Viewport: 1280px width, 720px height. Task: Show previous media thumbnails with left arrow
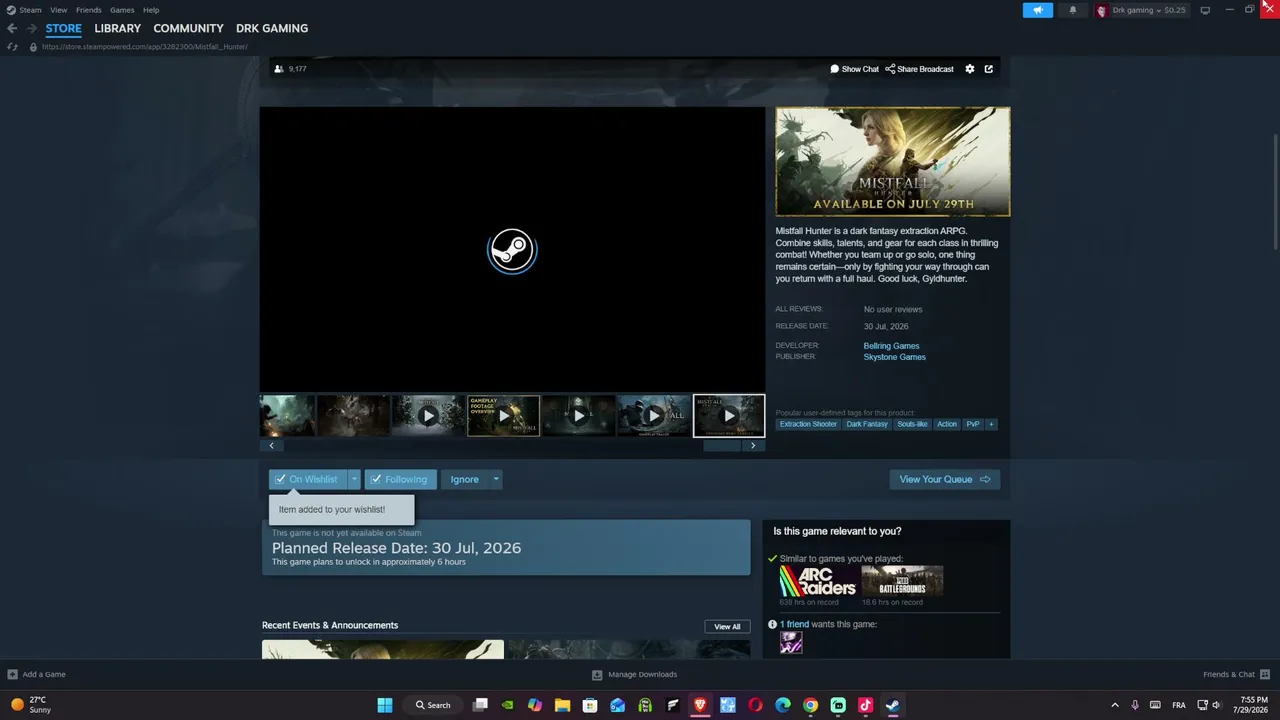271,446
